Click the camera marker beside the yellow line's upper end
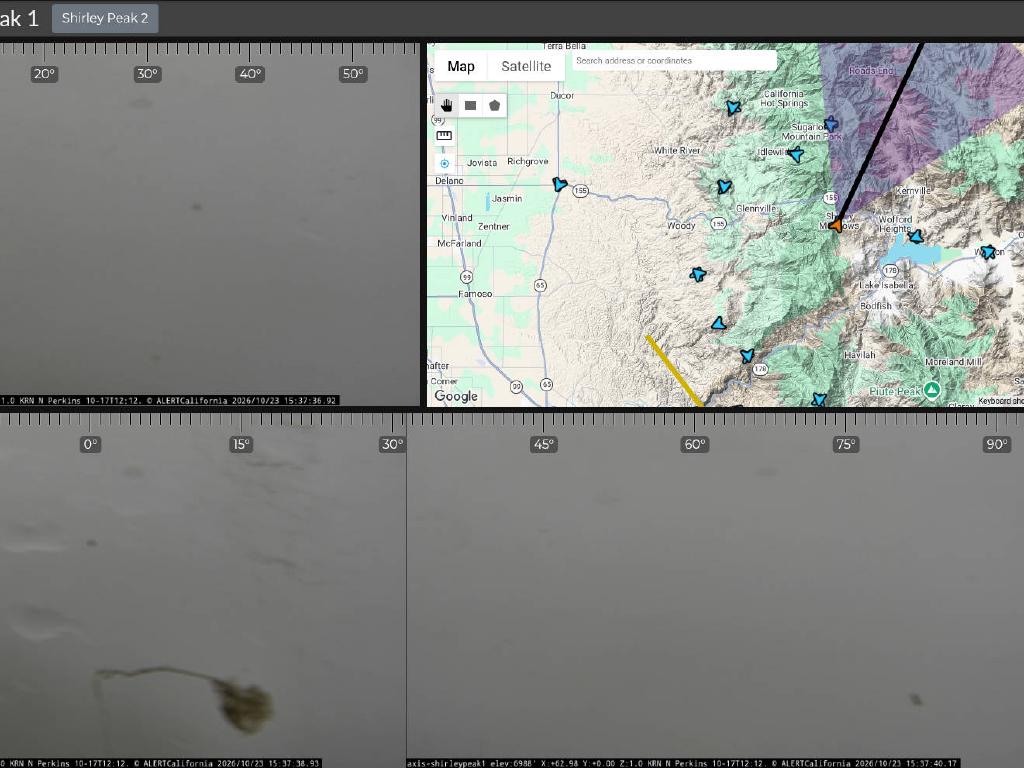The height and width of the screenshot is (768, 1024). pyautogui.click(x=718, y=323)
